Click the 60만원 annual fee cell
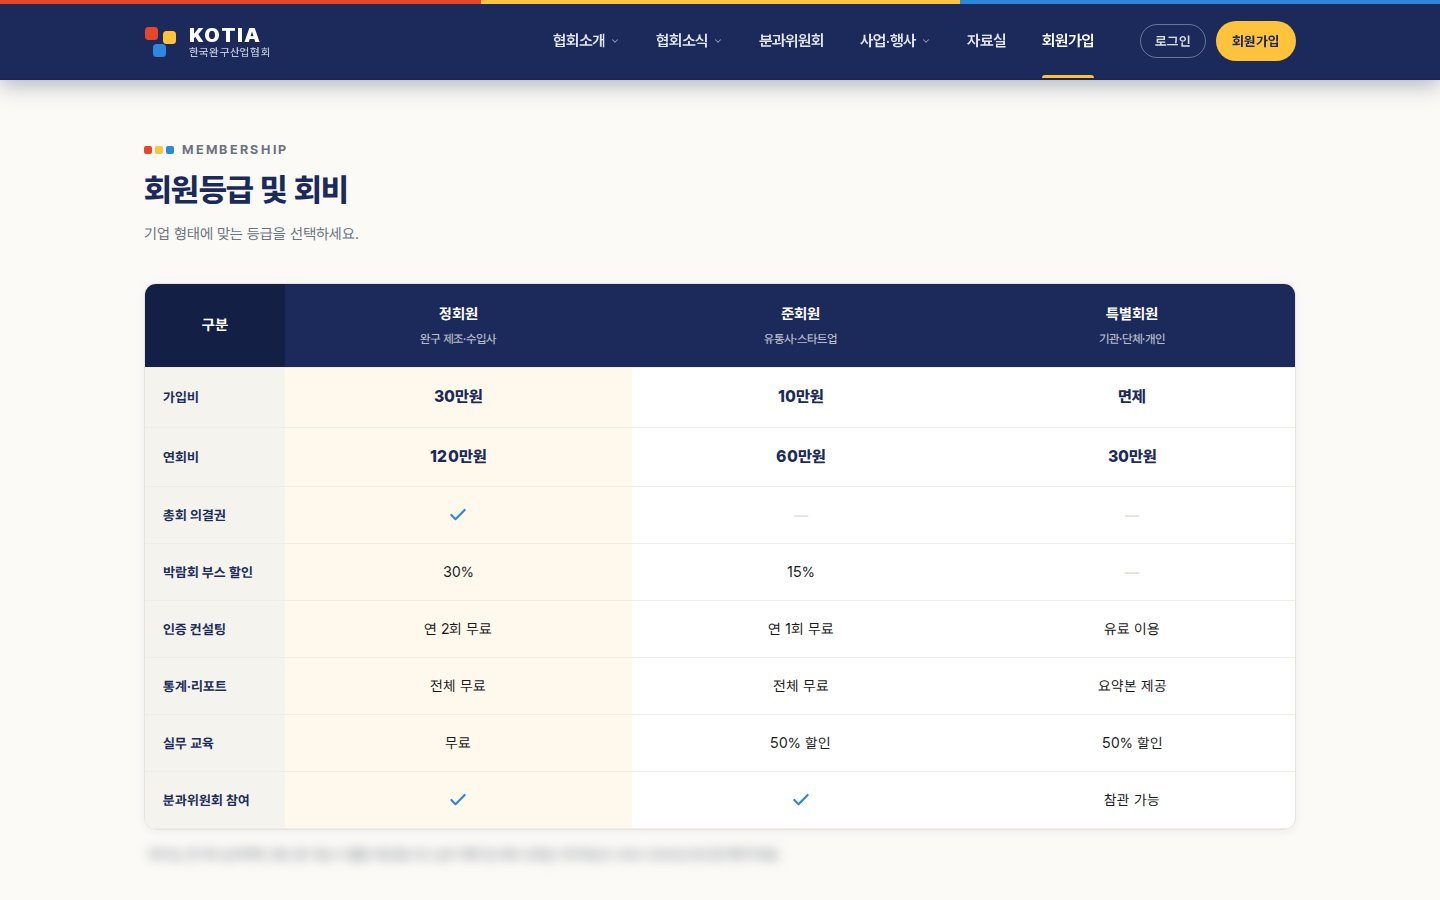Viewport: 1440px width, 900px height. [x=801, y=457]
